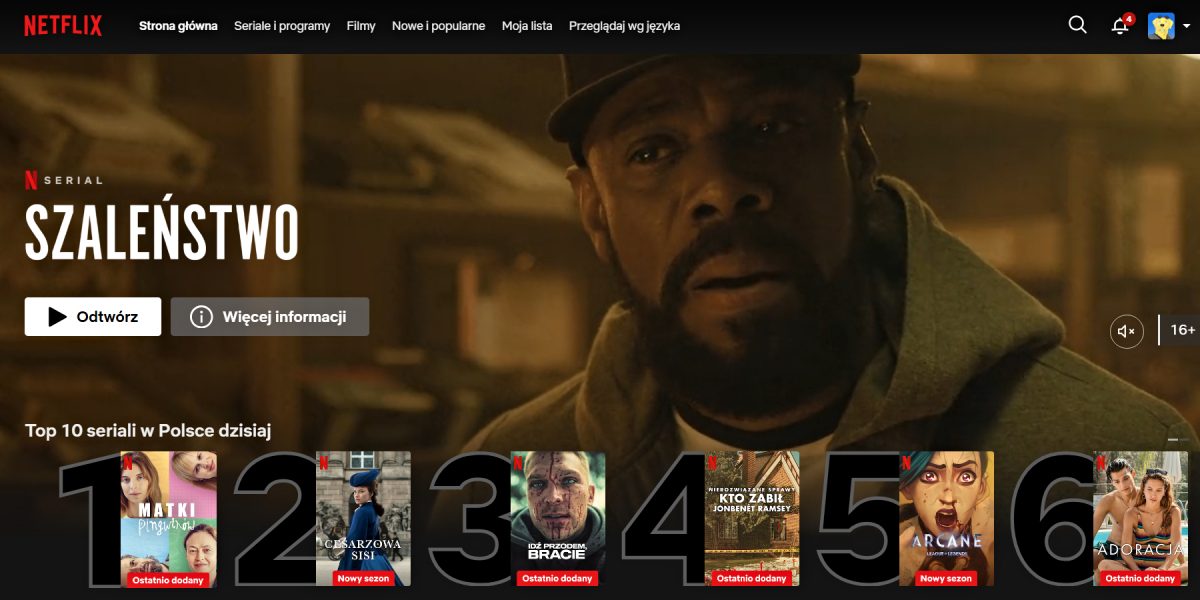Open the Cesarzowa Sisi poster

[363, 518]
